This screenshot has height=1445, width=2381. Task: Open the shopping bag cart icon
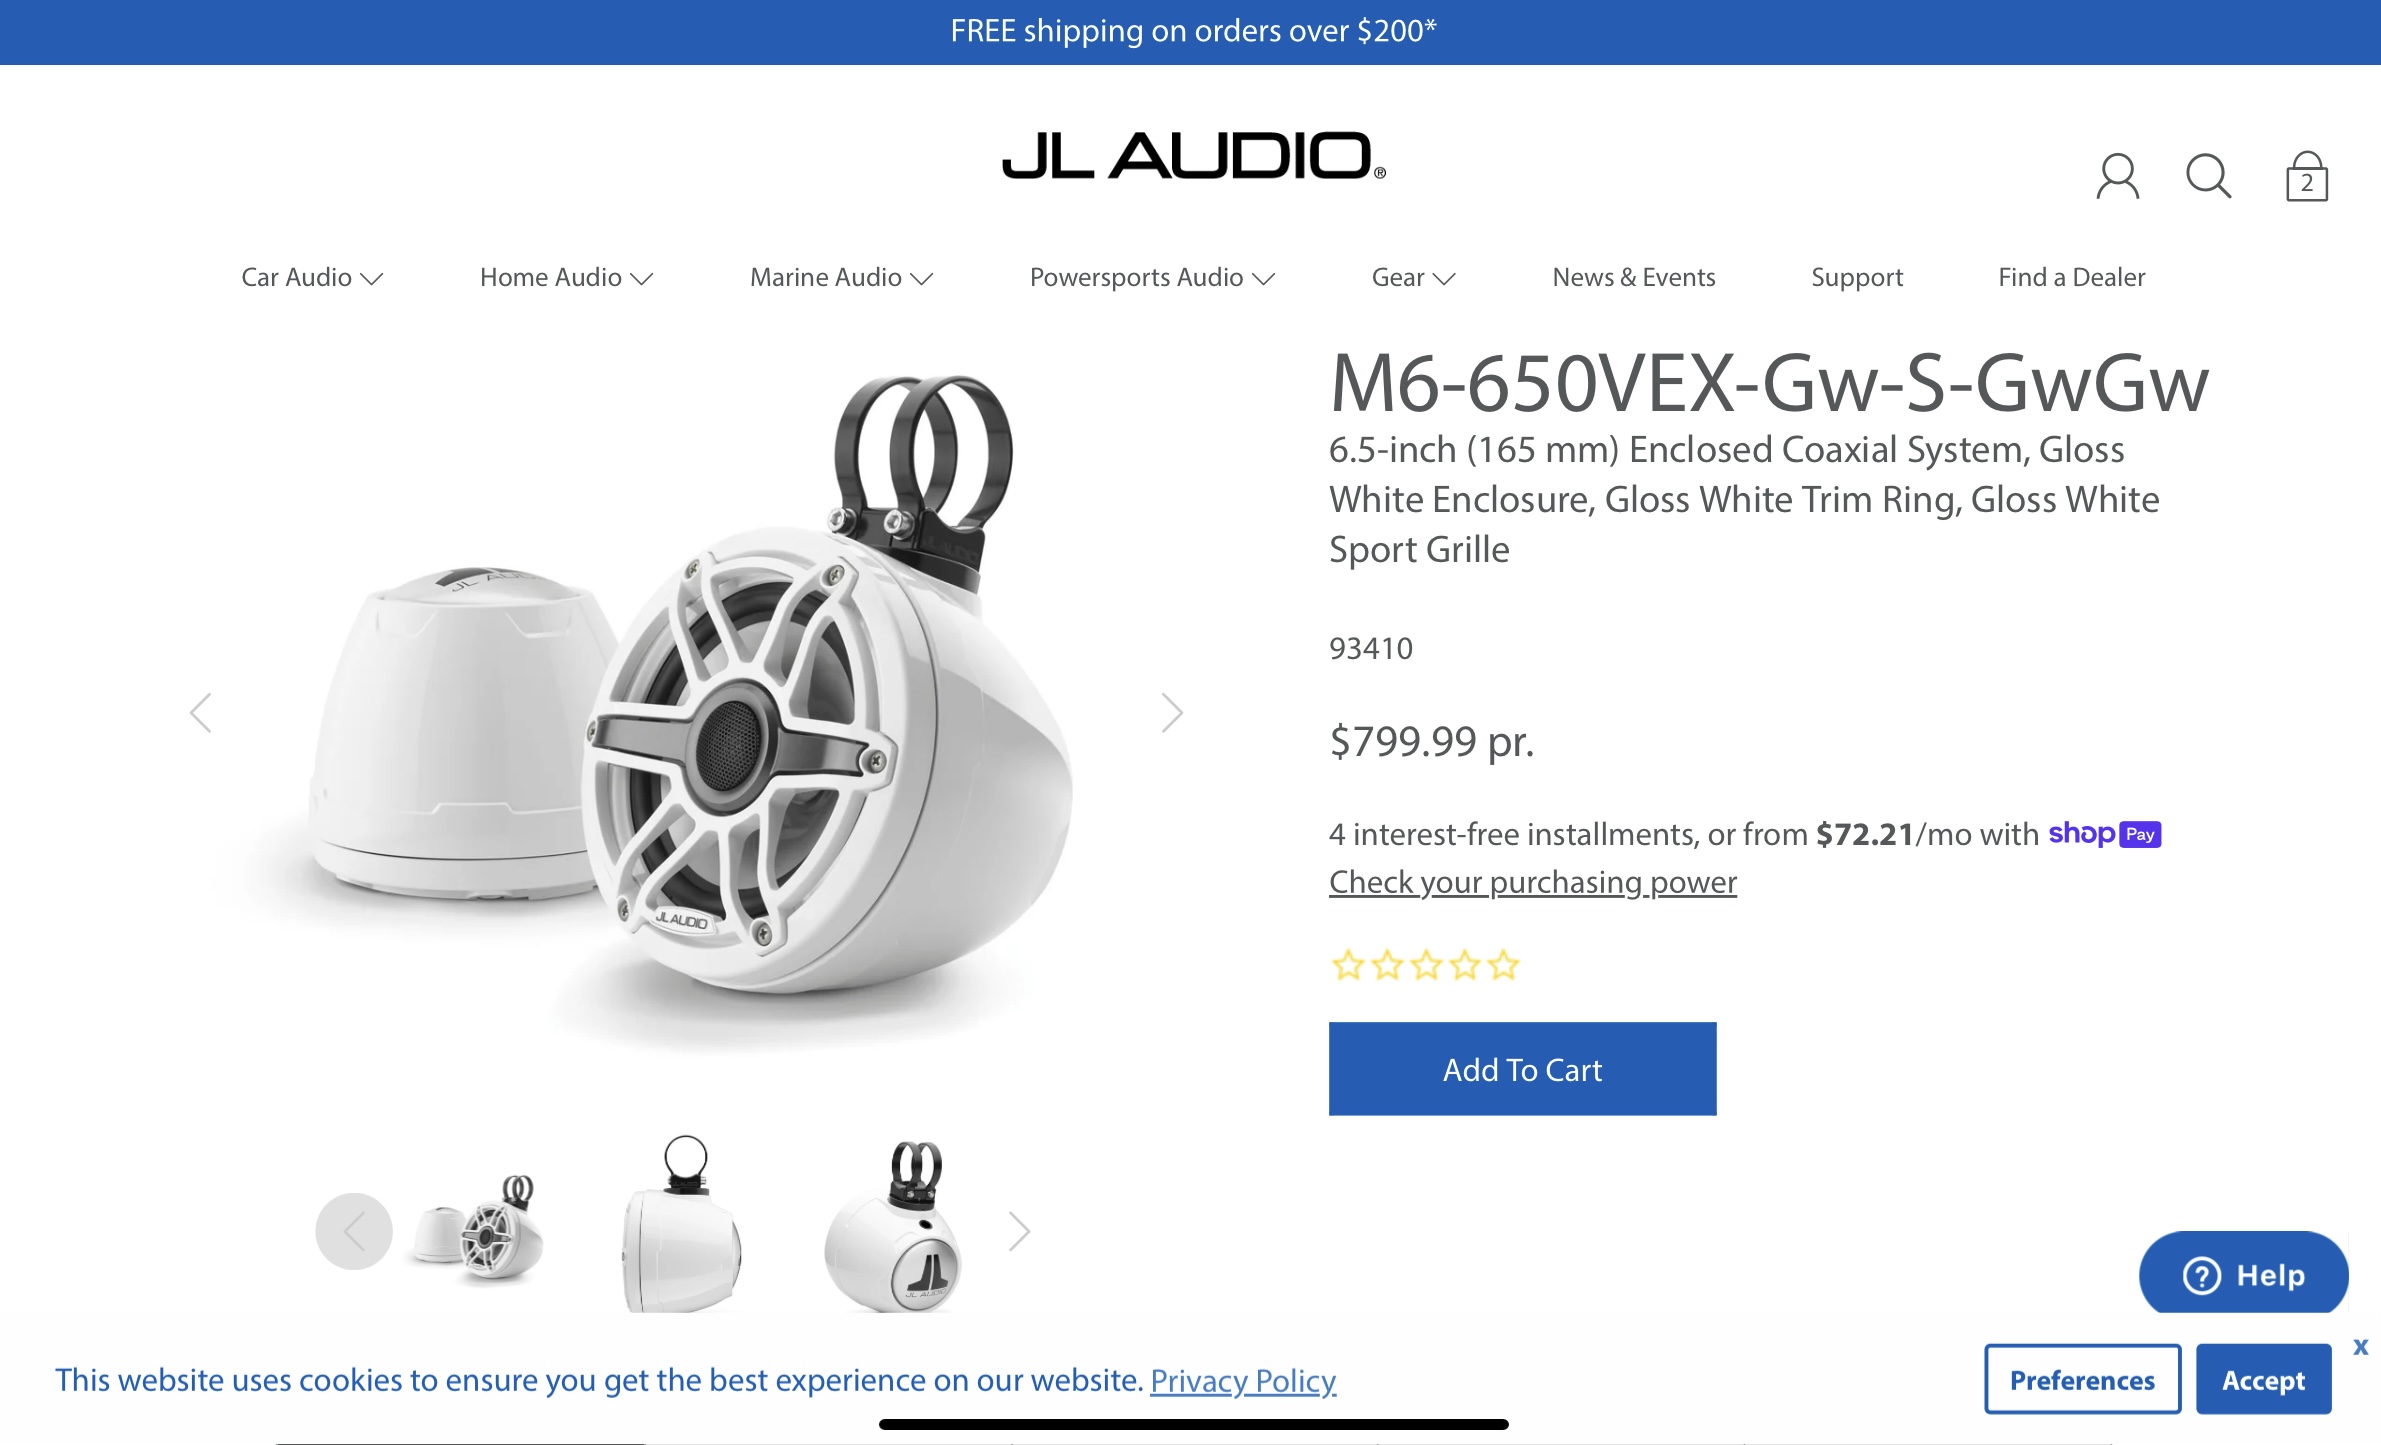(x=2306, y=177)
